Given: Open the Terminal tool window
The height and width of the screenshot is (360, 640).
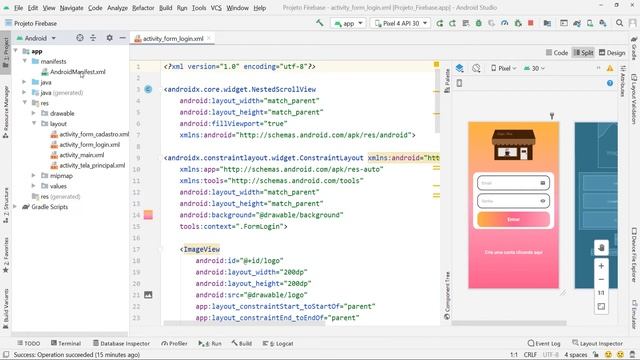Looking at the screenshot, I should [x=66, y=343].
